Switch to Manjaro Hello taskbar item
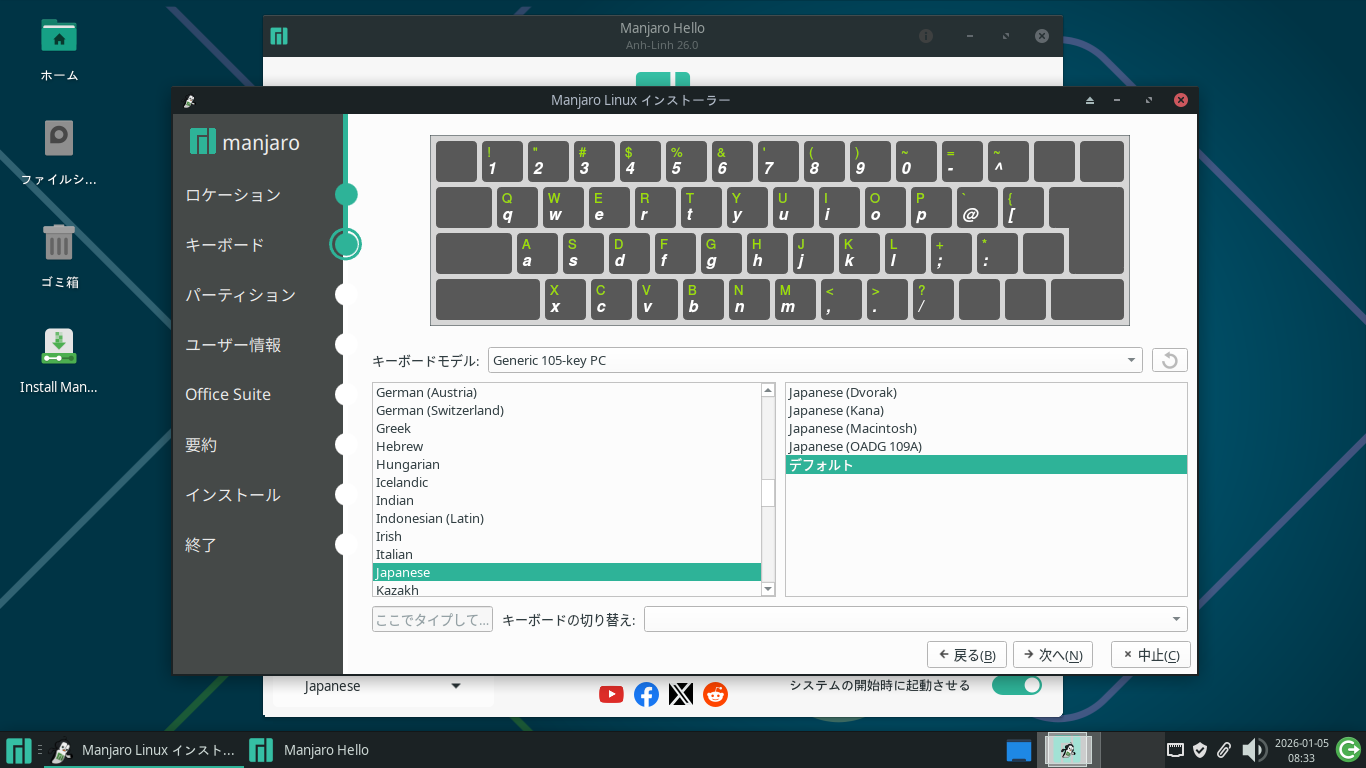1366x768 pixels. (x=310, y=750)
